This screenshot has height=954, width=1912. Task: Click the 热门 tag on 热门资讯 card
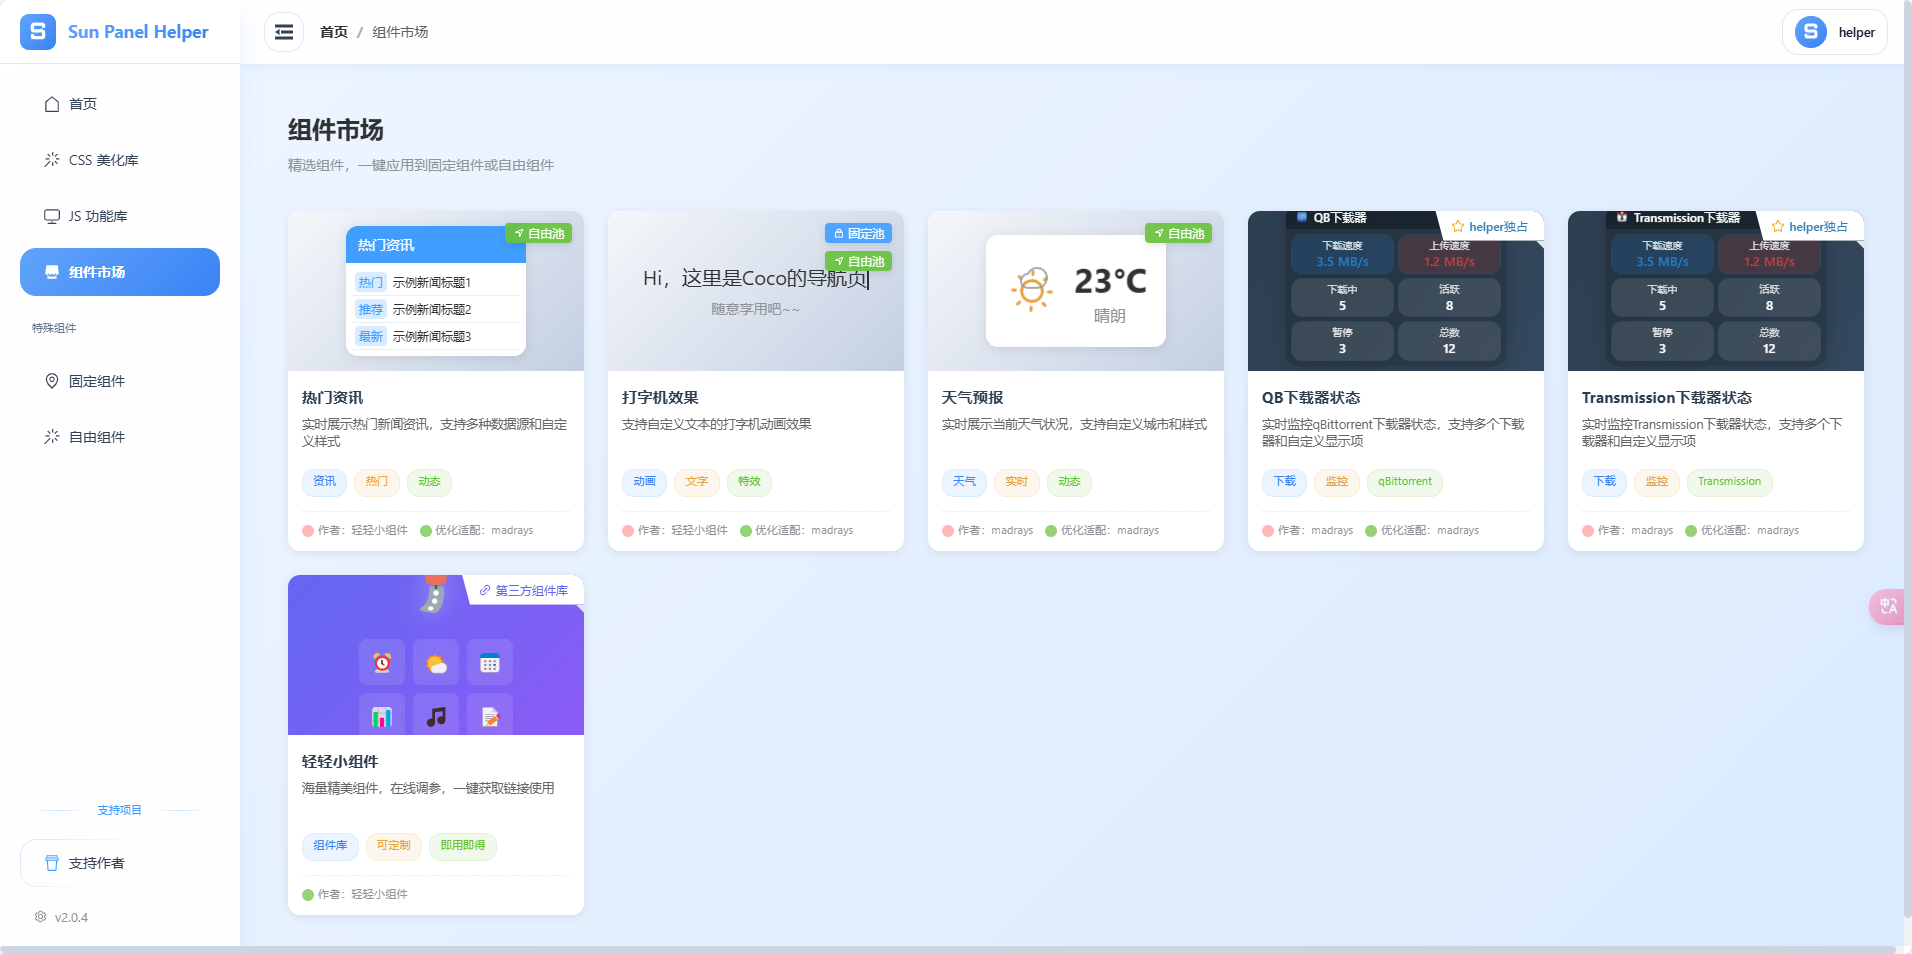point(376,482)
